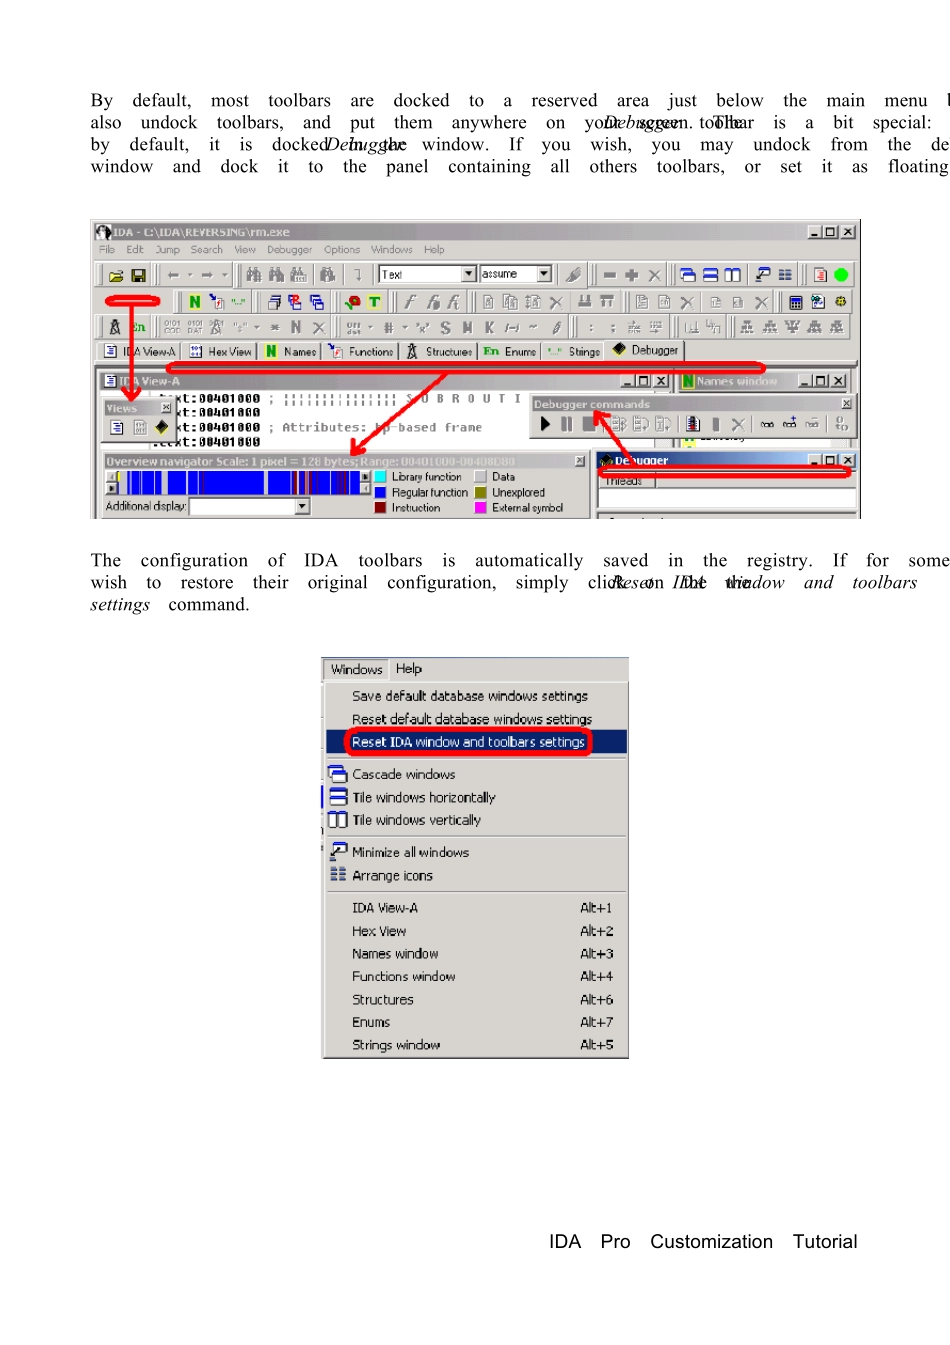Click the play button in Debugger commands toolbar
Screen dimensions: 950x1345
(x=545, y=424)
